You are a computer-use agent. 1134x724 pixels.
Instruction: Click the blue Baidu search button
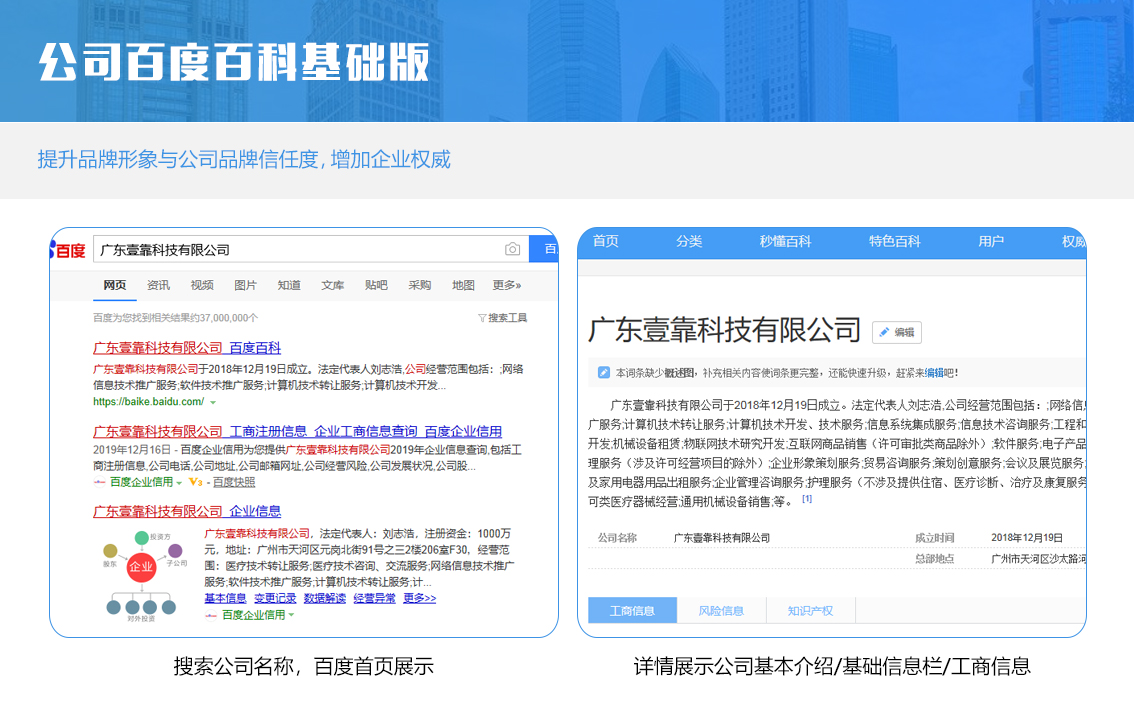tap(544, 249)
